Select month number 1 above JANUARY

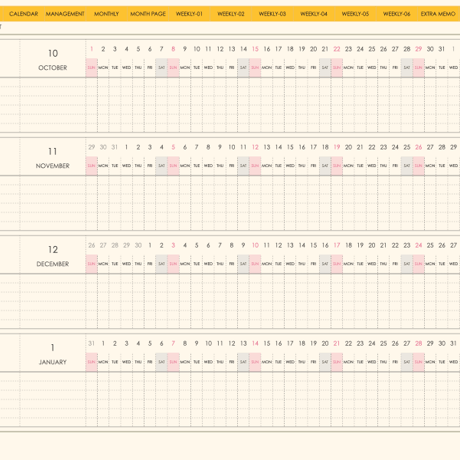point(53,348)
